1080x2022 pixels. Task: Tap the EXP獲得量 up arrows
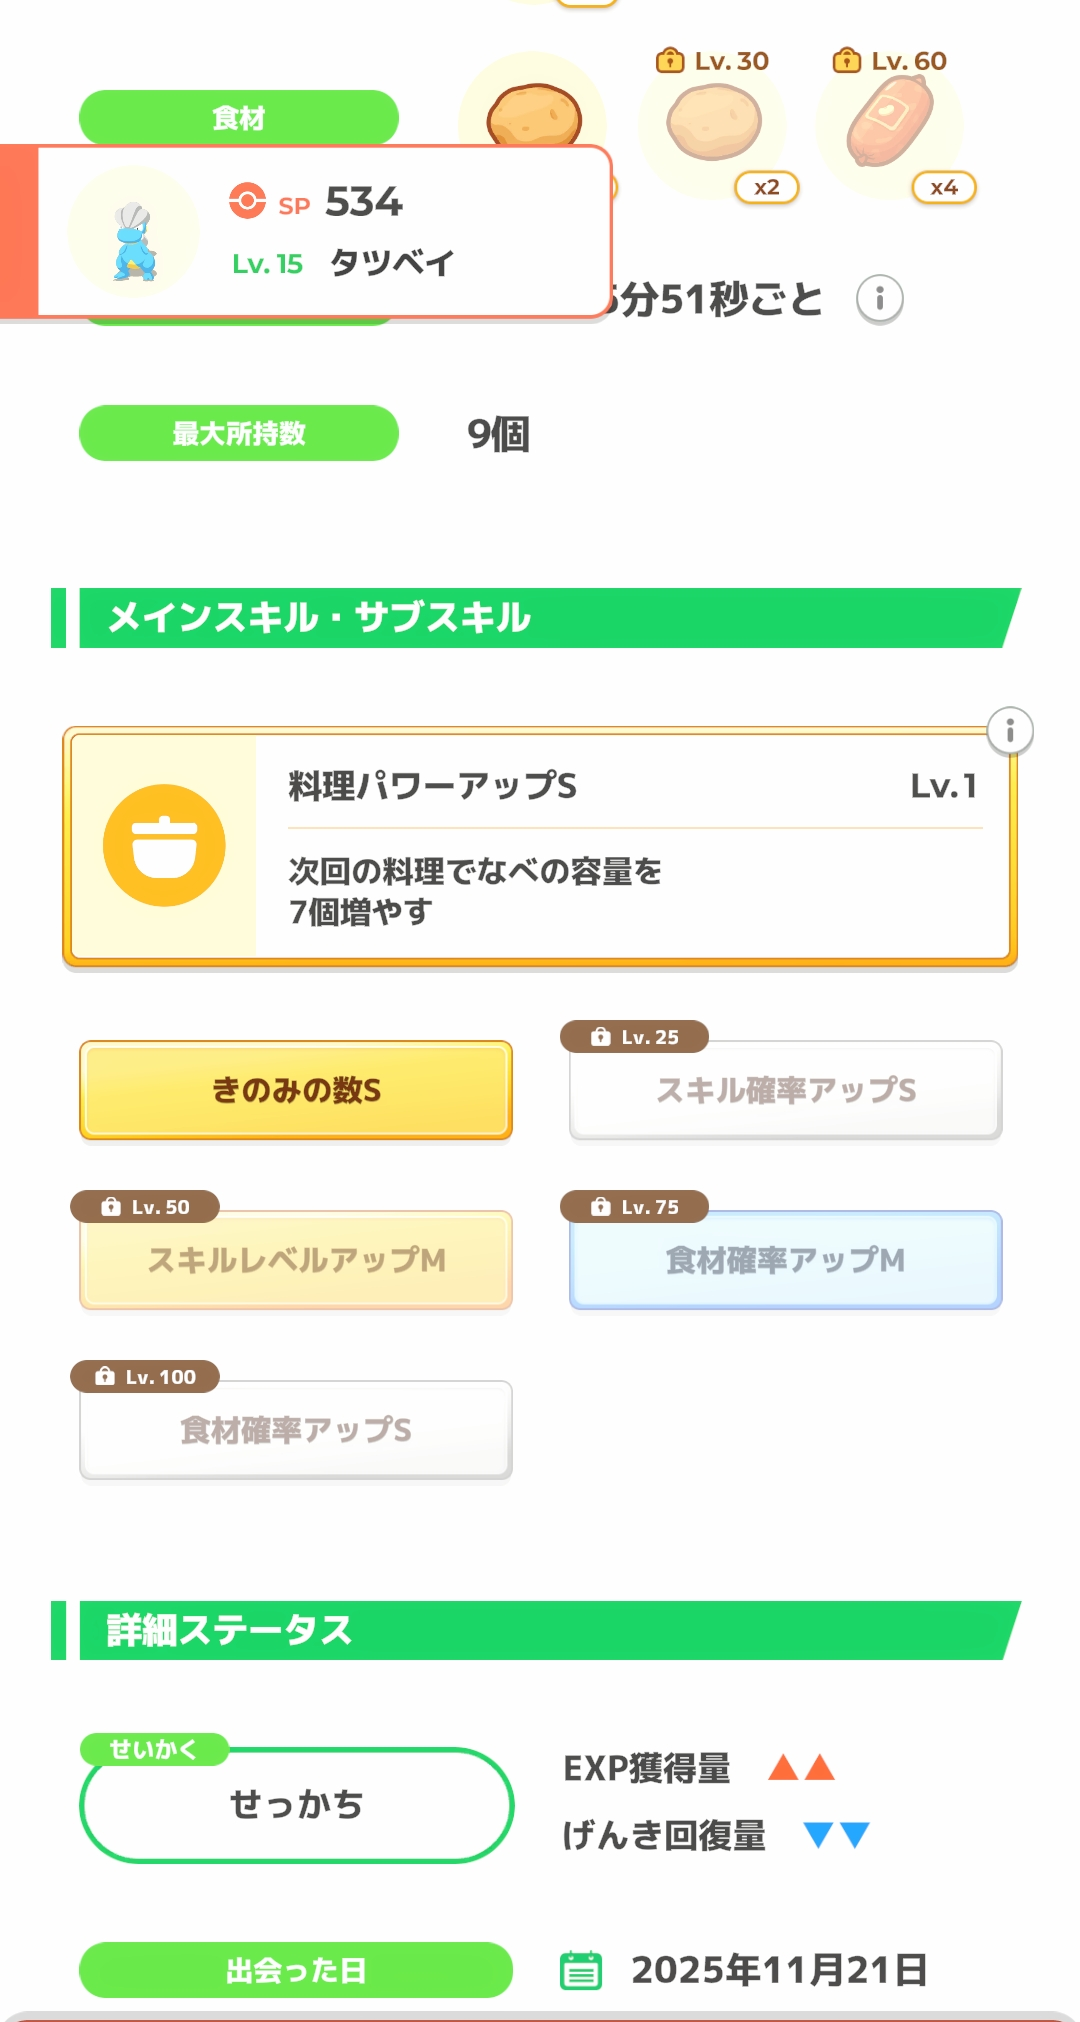pos(801,1768)
